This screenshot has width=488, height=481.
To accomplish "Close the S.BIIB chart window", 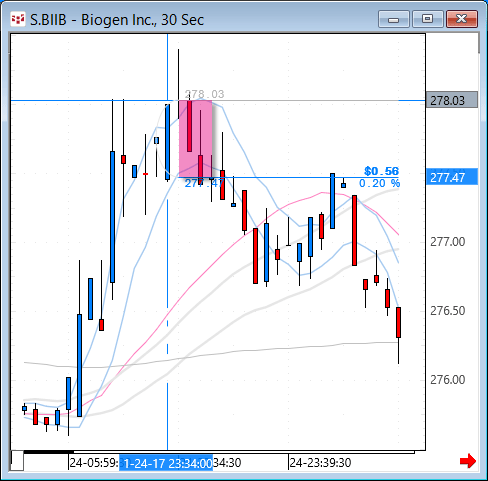I will tap(462, 19).
